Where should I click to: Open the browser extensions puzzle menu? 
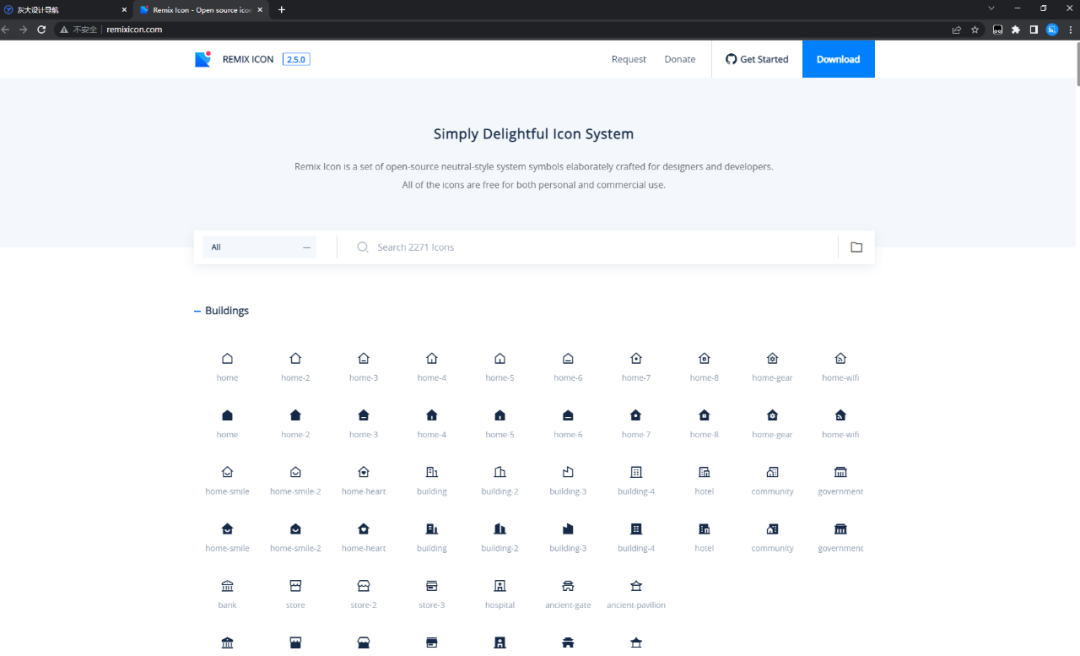coord(1015,30)
